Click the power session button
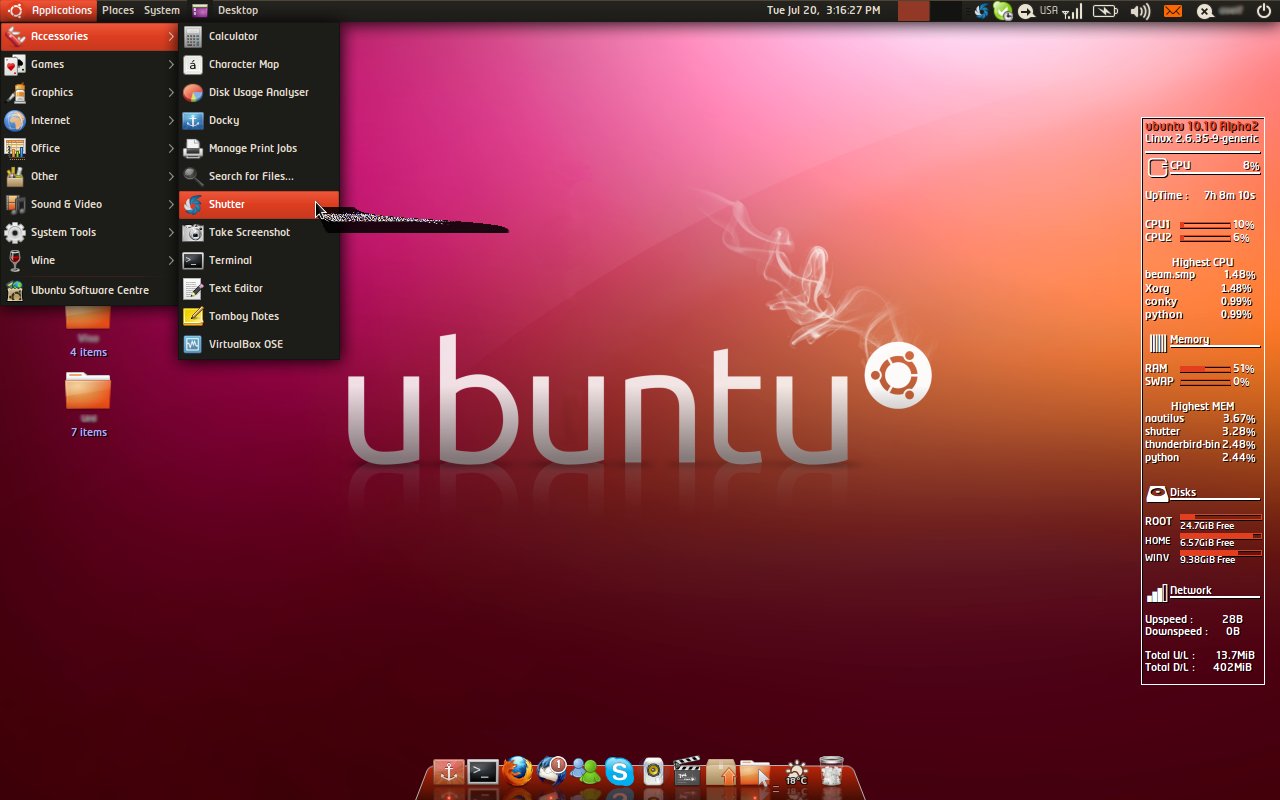Screen dimensions: 1280x800 click(x=1263, y=11)
